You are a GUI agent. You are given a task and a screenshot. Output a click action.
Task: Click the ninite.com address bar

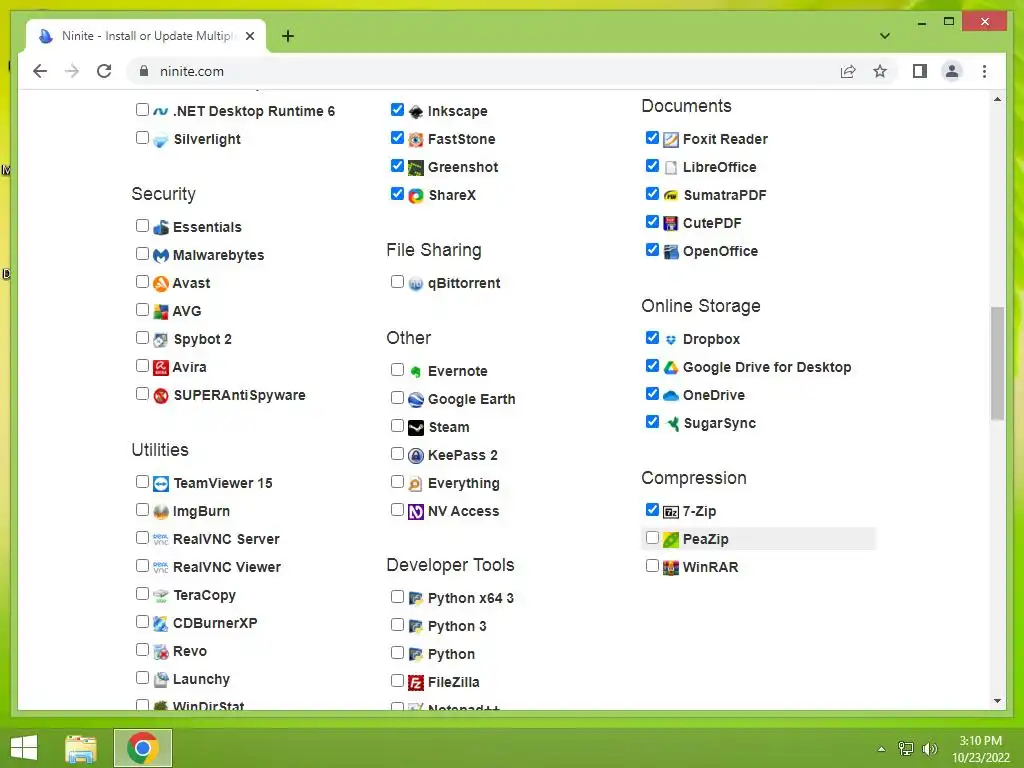tap(480, 71)
